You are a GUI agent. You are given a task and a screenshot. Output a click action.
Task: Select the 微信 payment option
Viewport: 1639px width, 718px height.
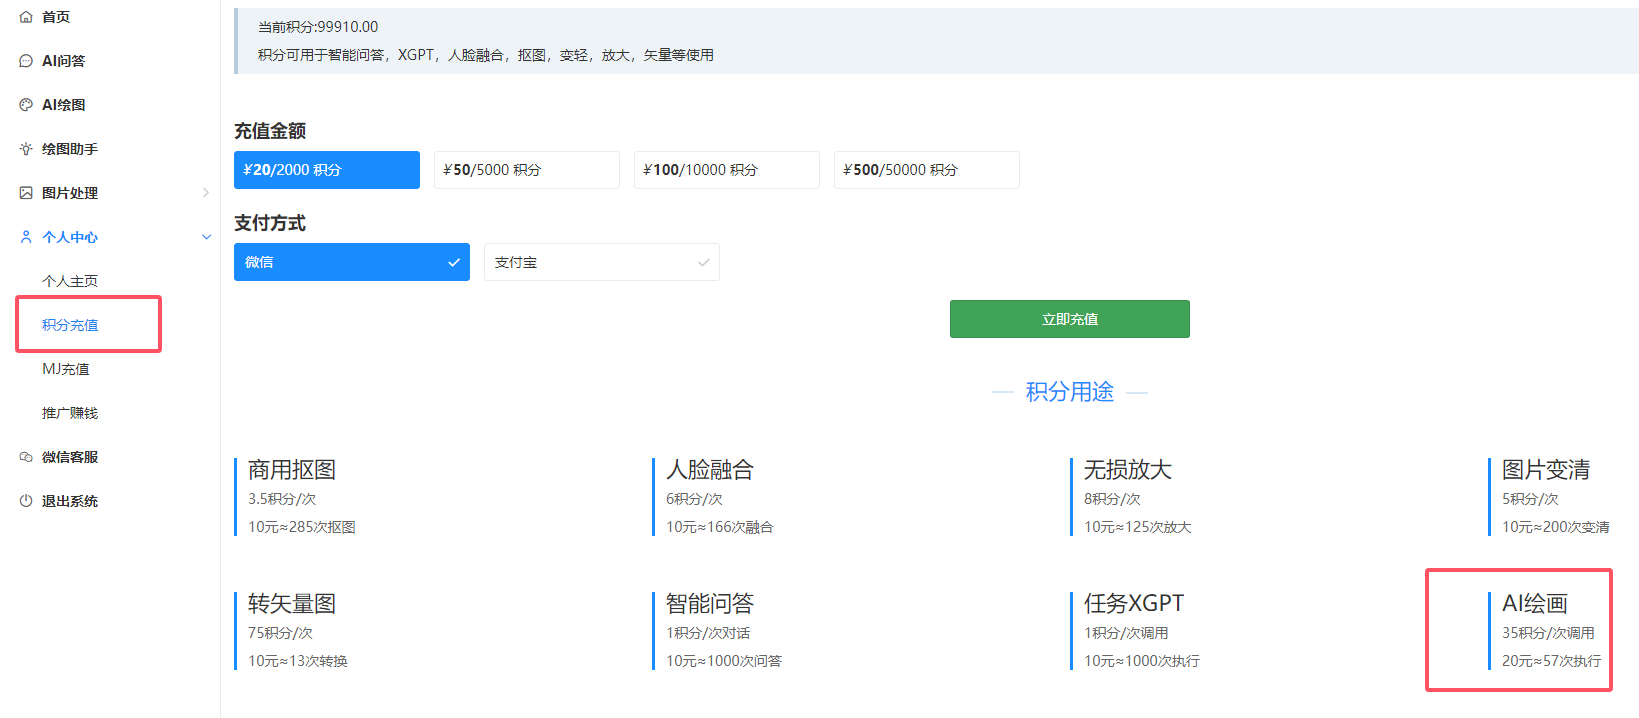click(351, 262)
